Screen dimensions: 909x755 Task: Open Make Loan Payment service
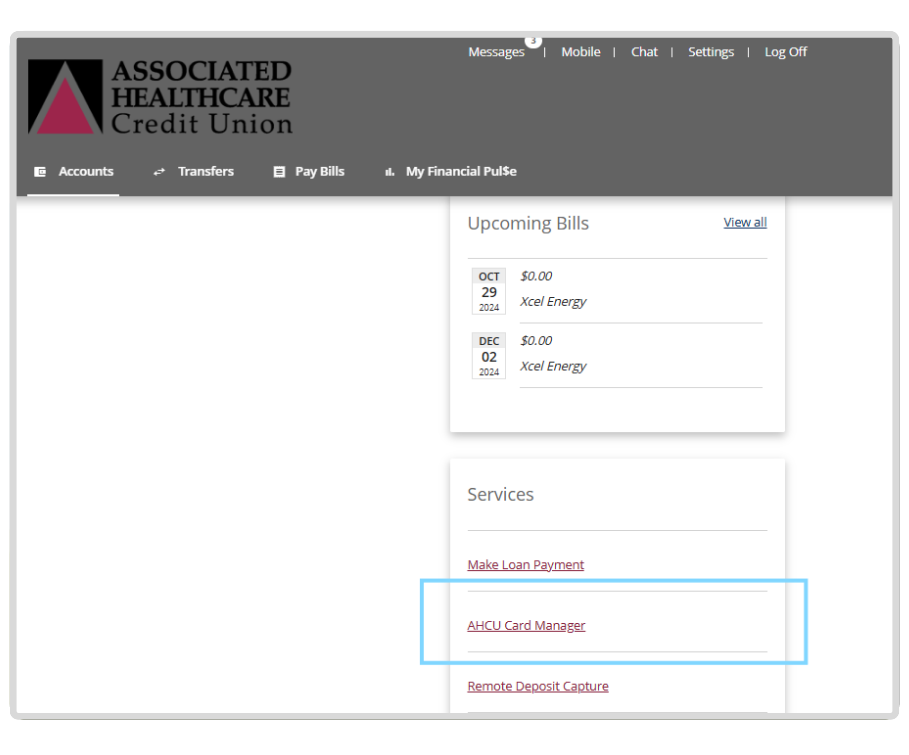pyautogui.click(x=526, y=564)
